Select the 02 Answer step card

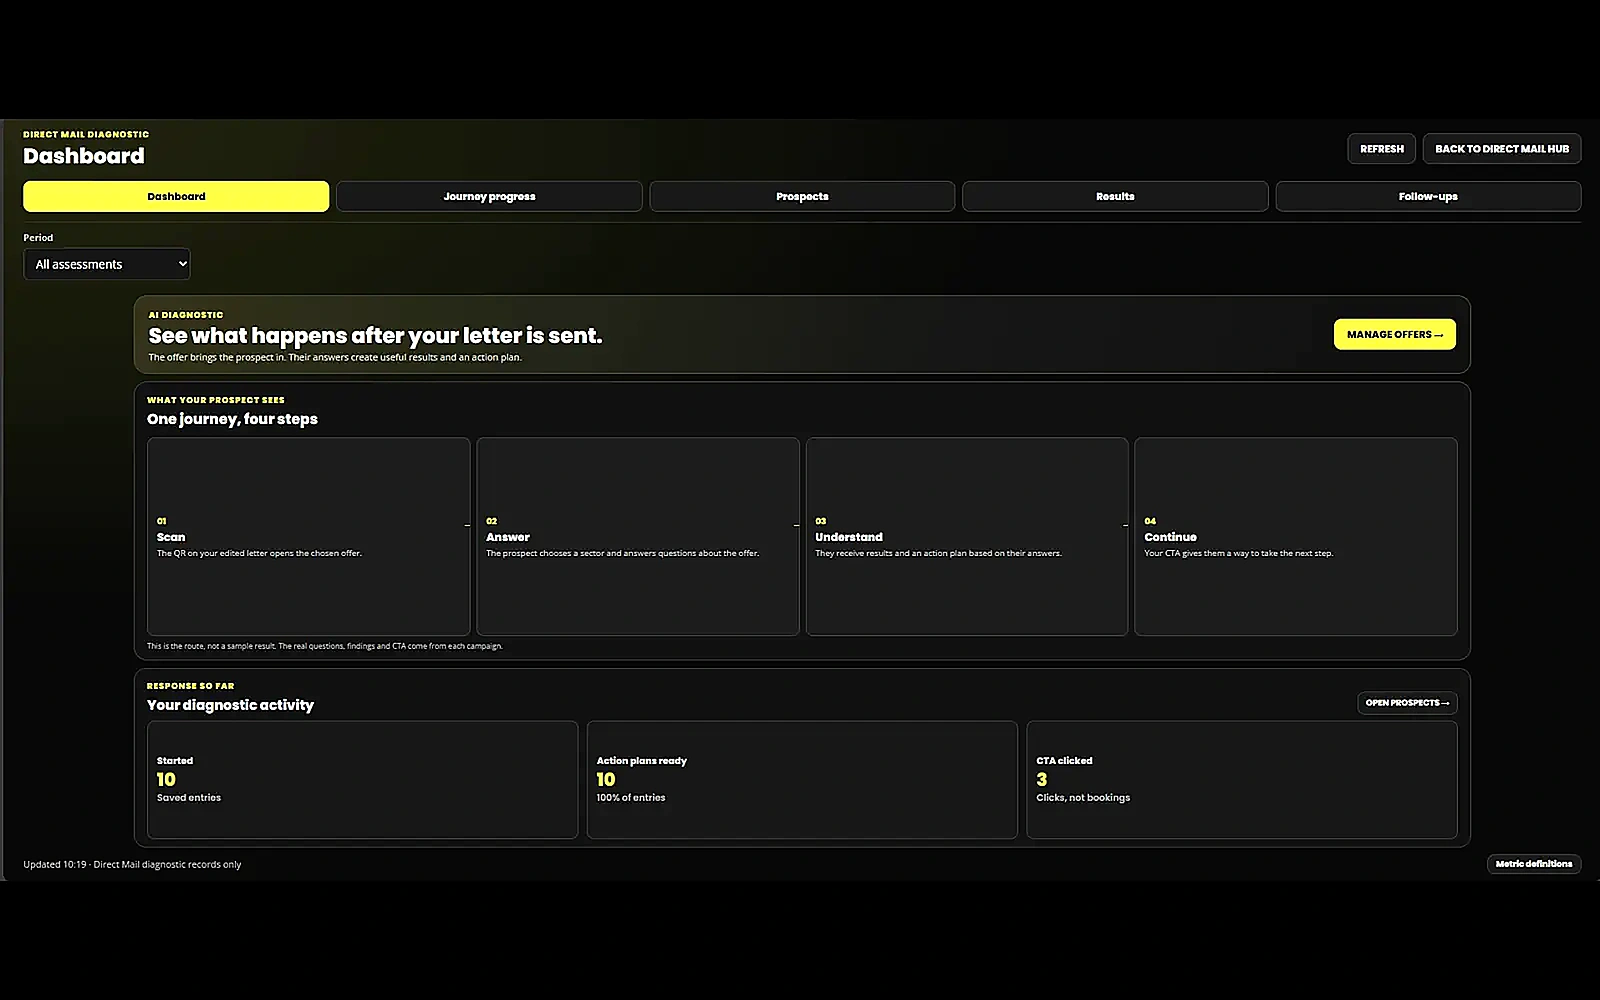(638, 536)
